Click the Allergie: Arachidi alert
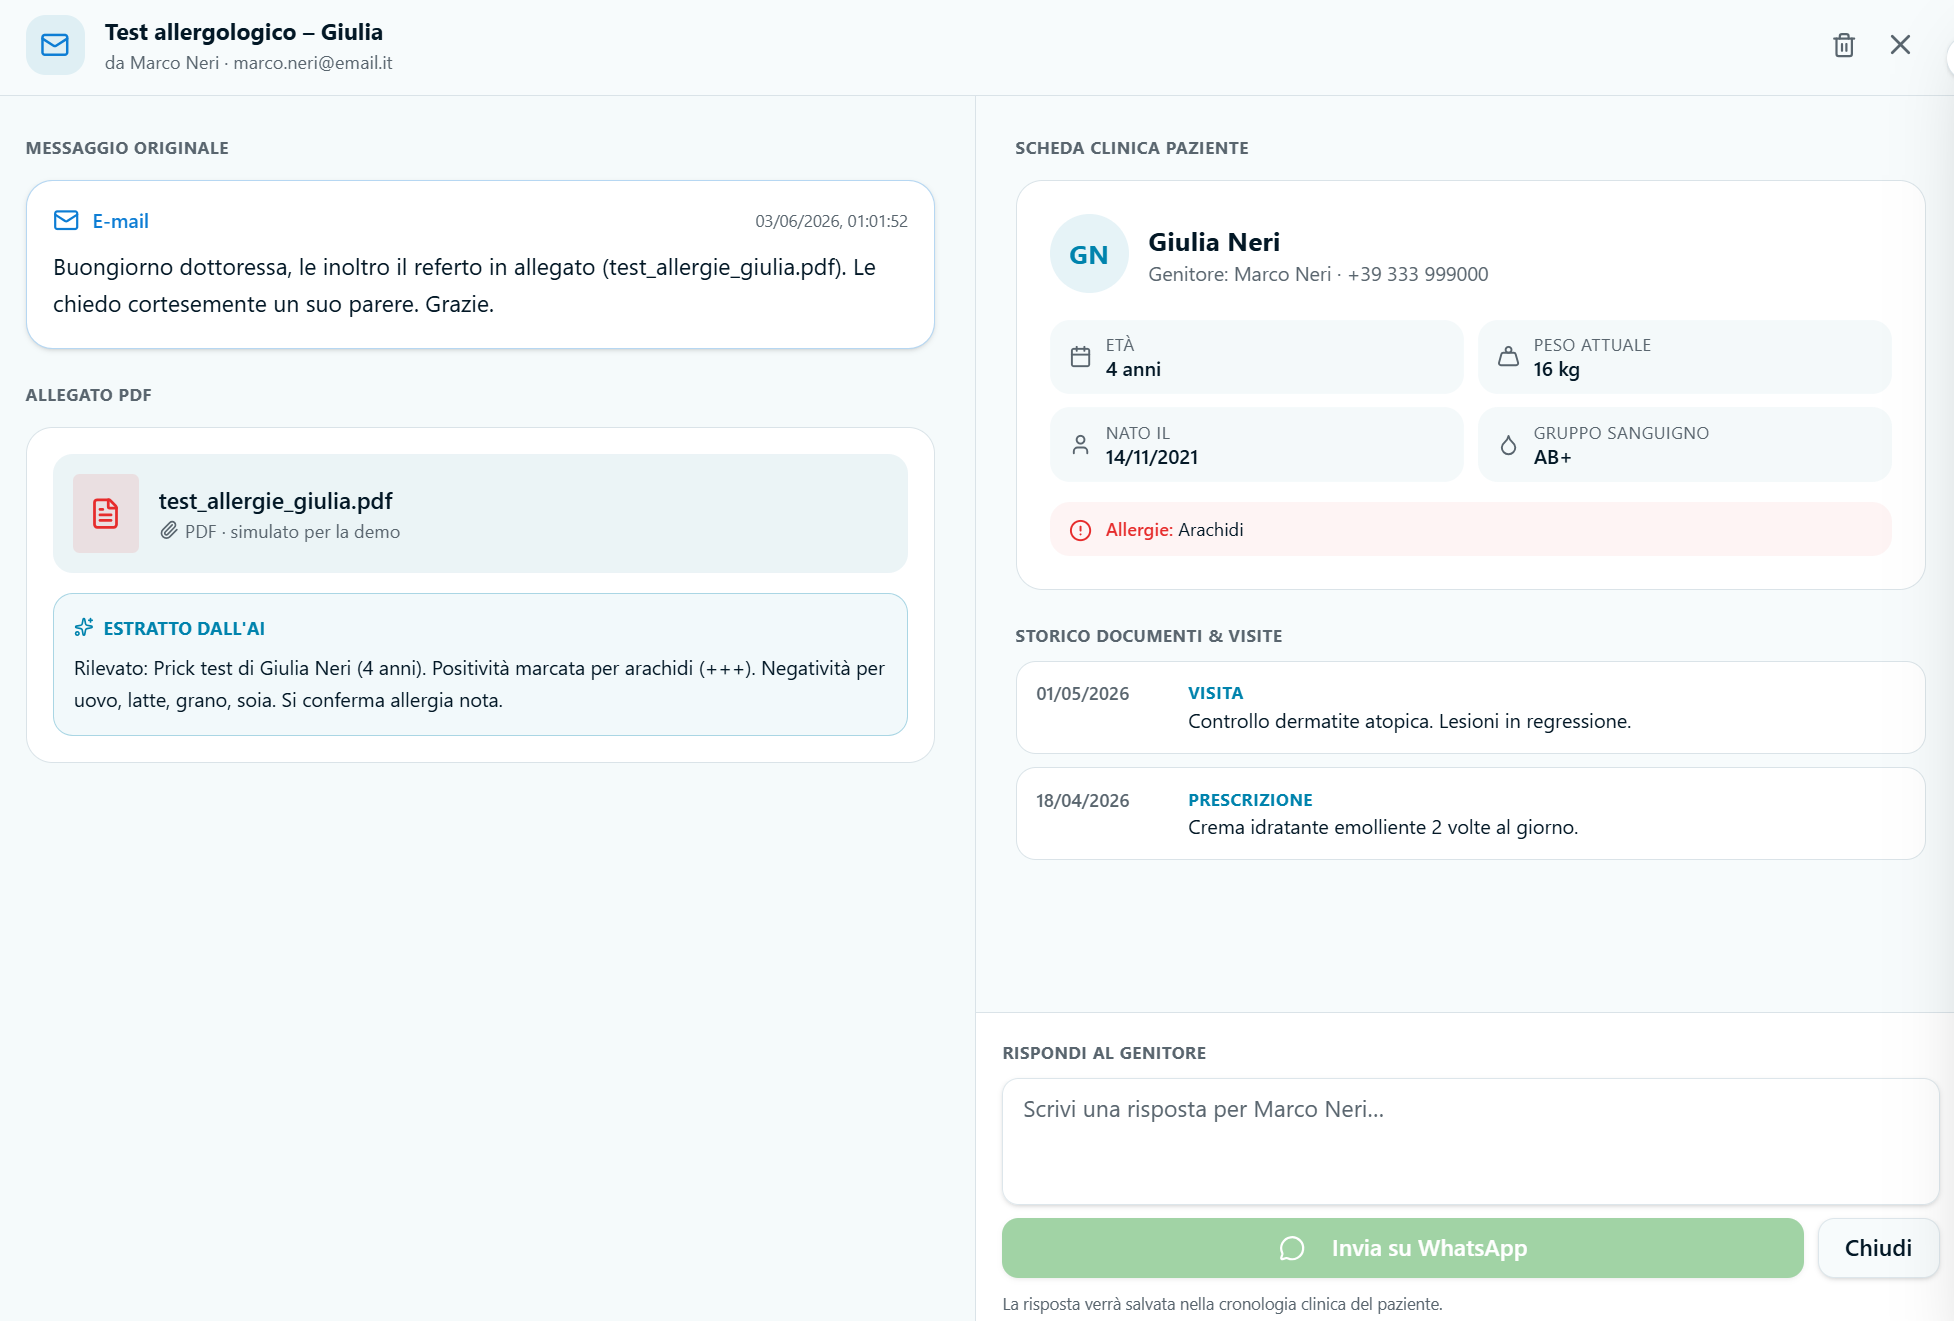 (x=1470, y=529)
